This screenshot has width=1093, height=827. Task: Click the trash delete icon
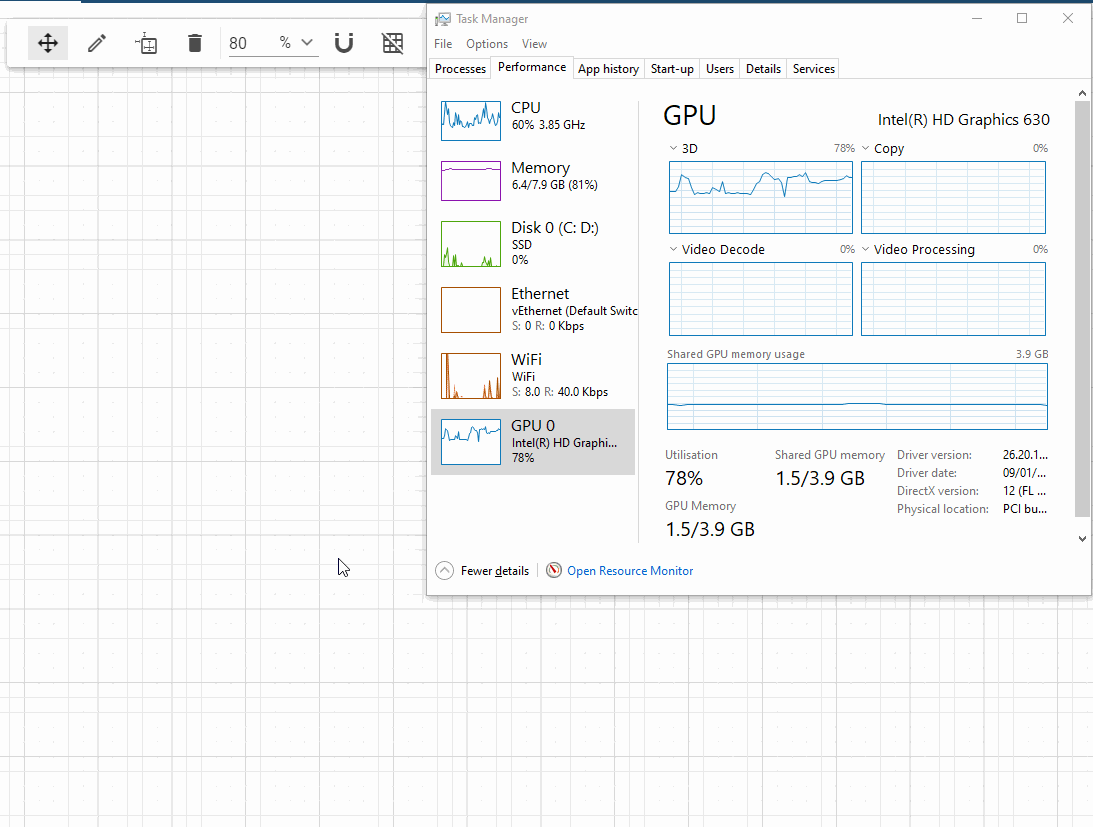click(194, 43)
